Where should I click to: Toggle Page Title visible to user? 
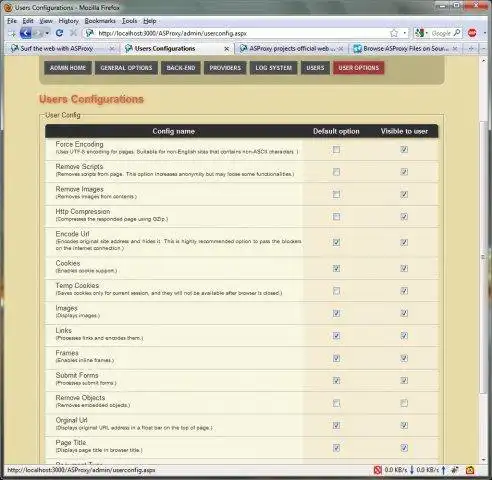click(x=404, y=448)
